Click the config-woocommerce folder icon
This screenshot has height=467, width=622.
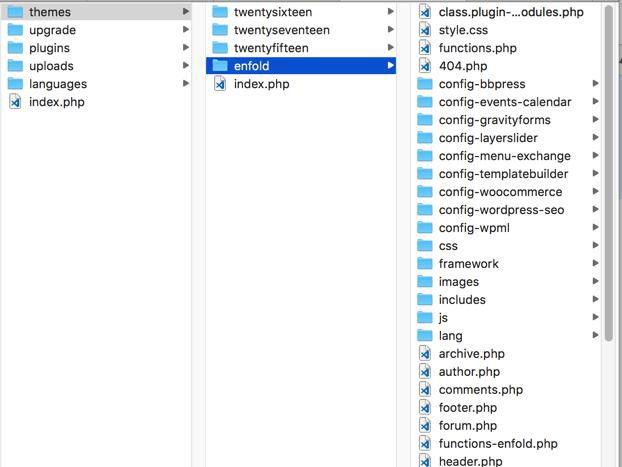424,192
